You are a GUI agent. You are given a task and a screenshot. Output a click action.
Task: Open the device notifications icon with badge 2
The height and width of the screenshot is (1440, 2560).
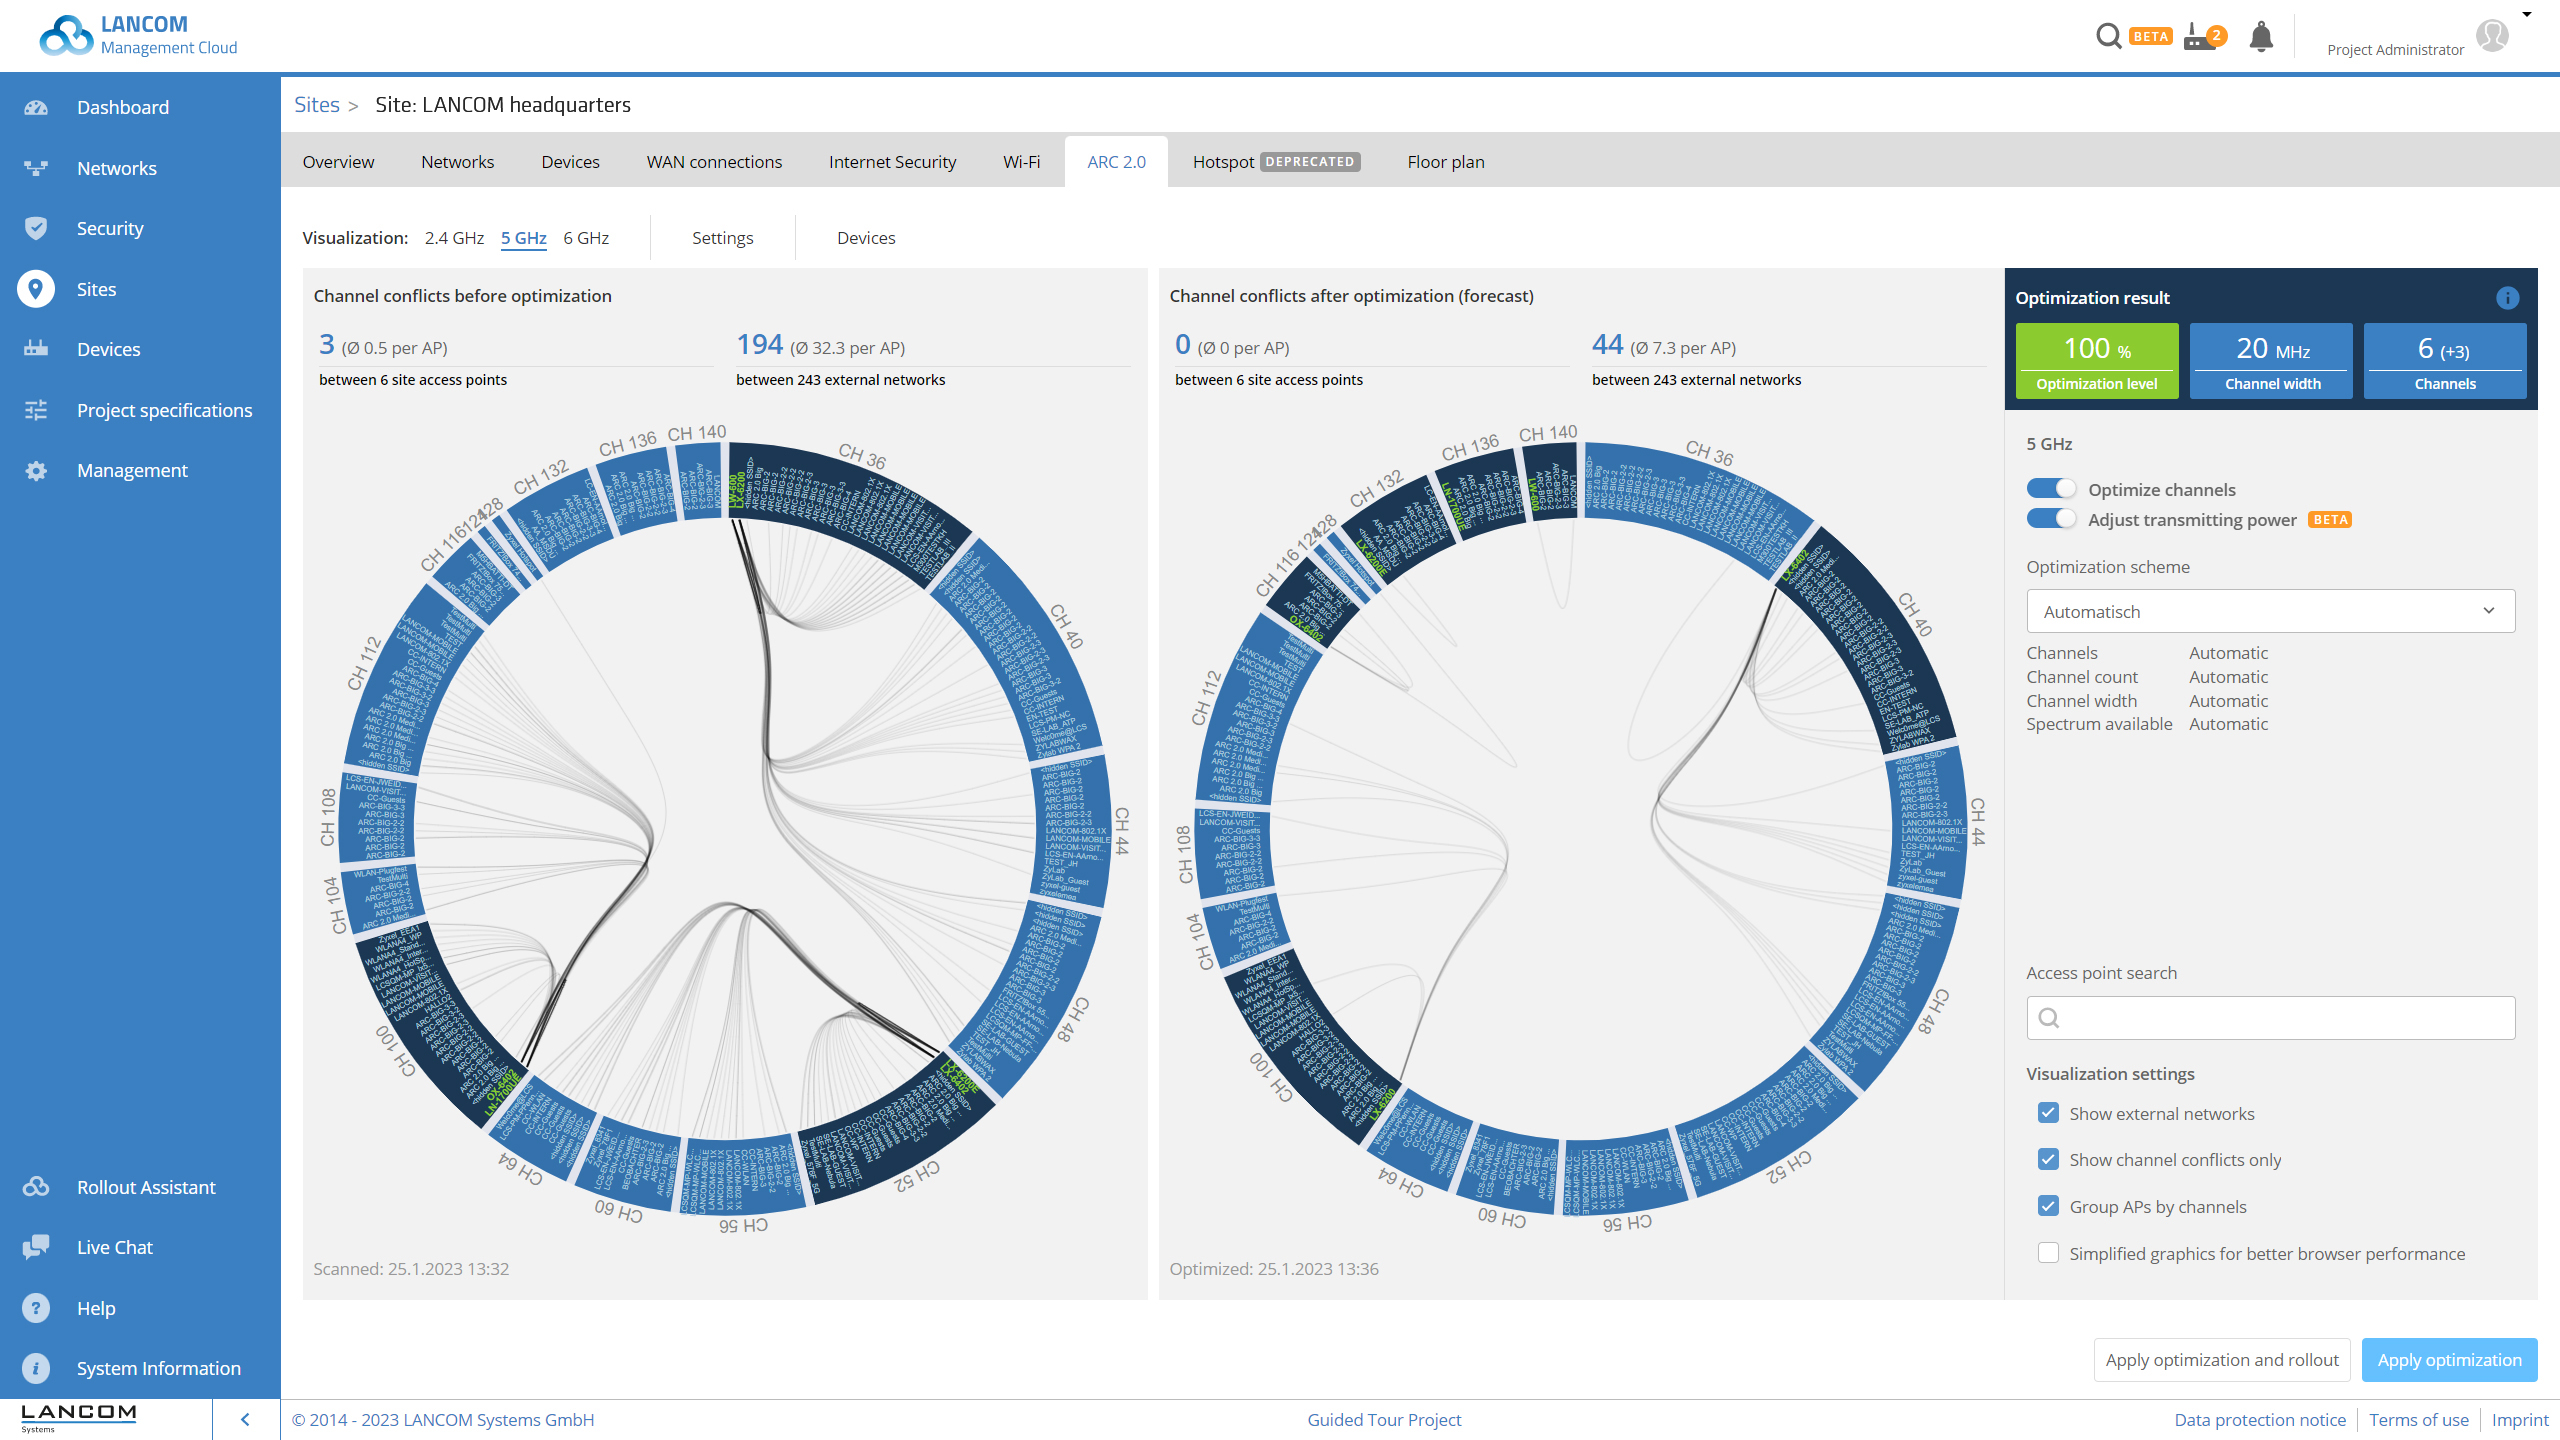click(2203, 37)
